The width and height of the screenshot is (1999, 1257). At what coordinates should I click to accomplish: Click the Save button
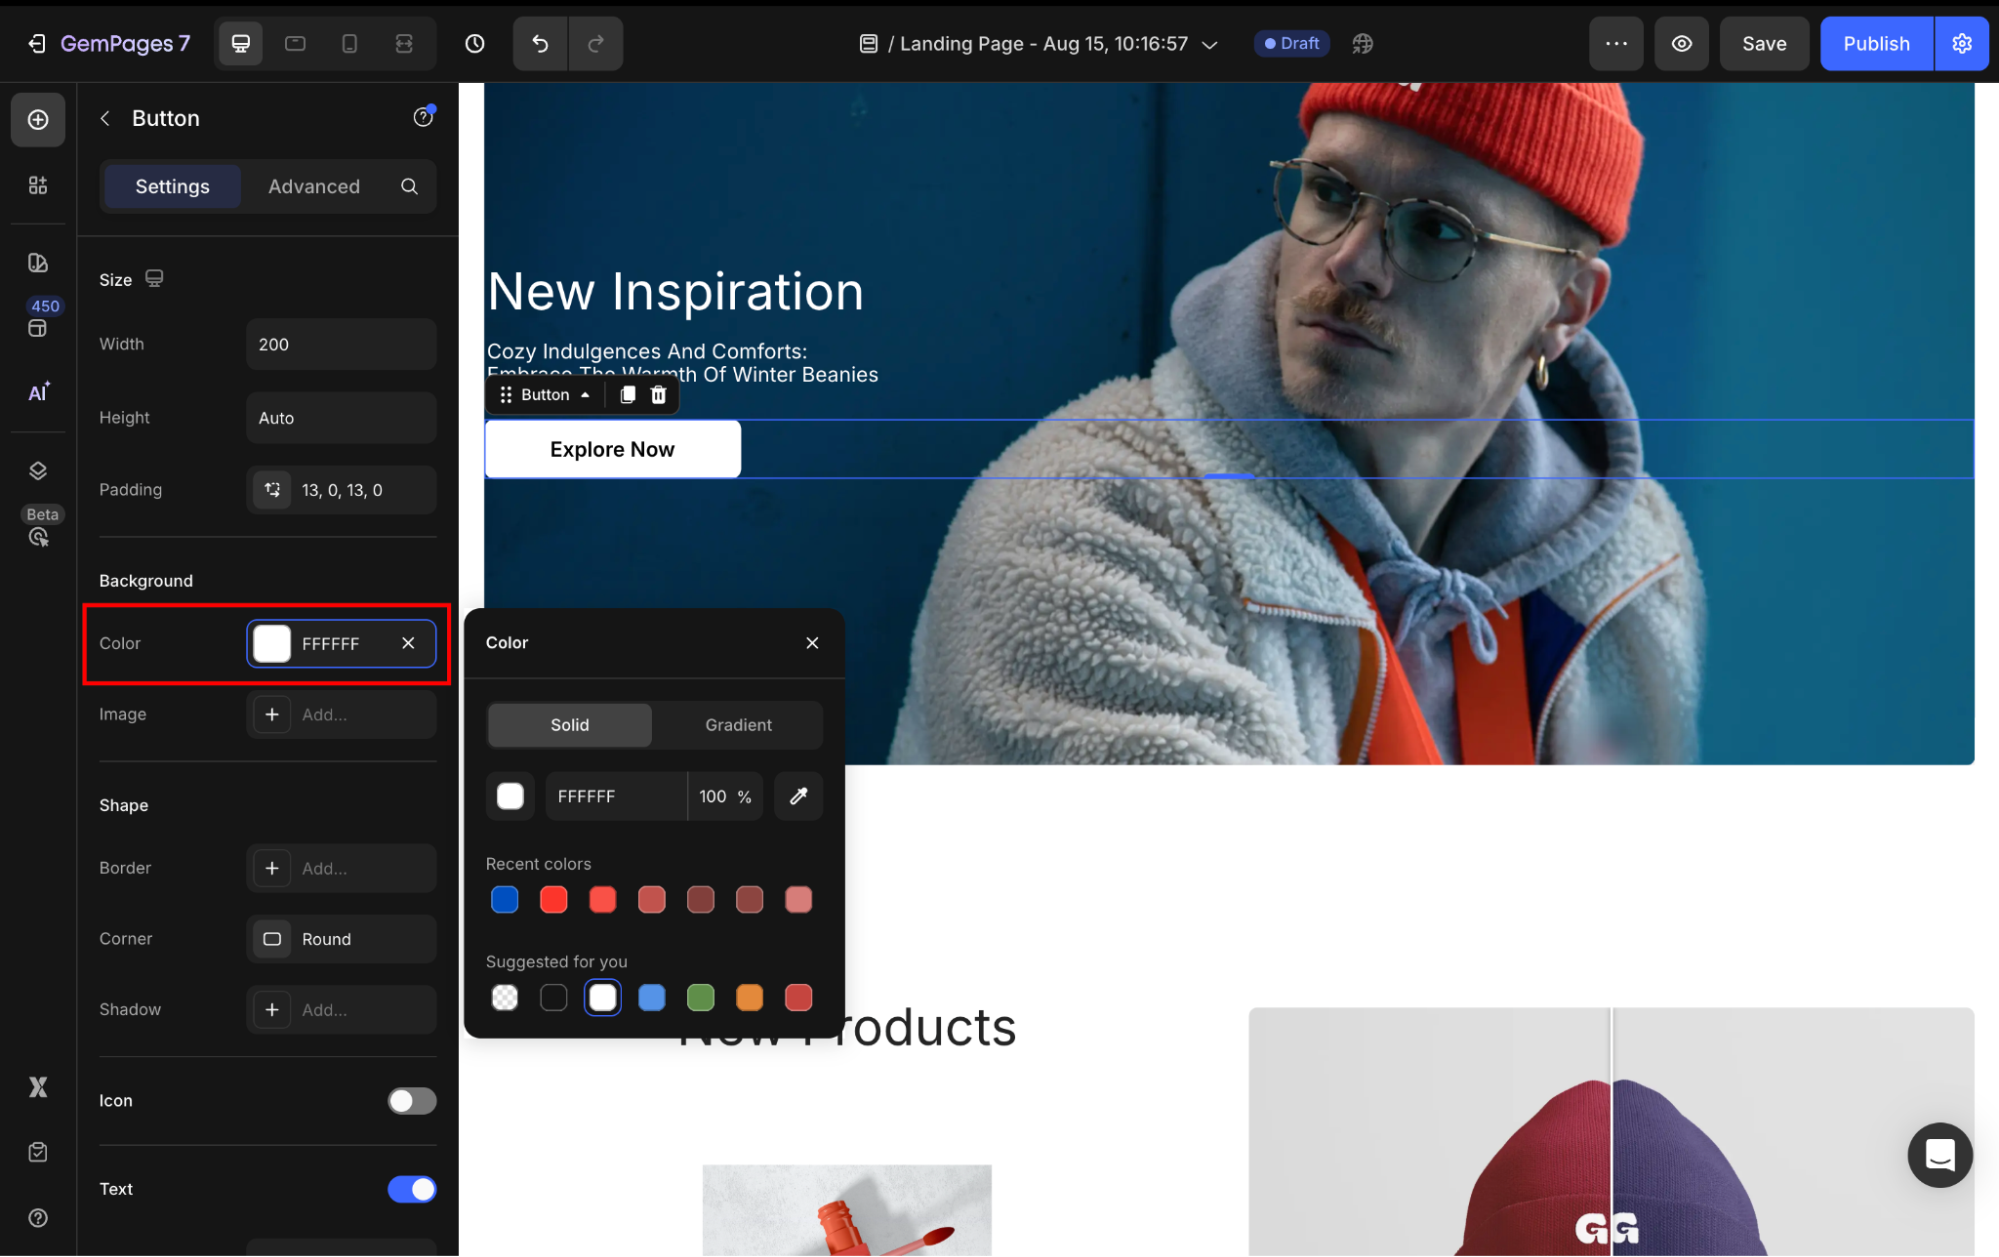click(1764, 43)
